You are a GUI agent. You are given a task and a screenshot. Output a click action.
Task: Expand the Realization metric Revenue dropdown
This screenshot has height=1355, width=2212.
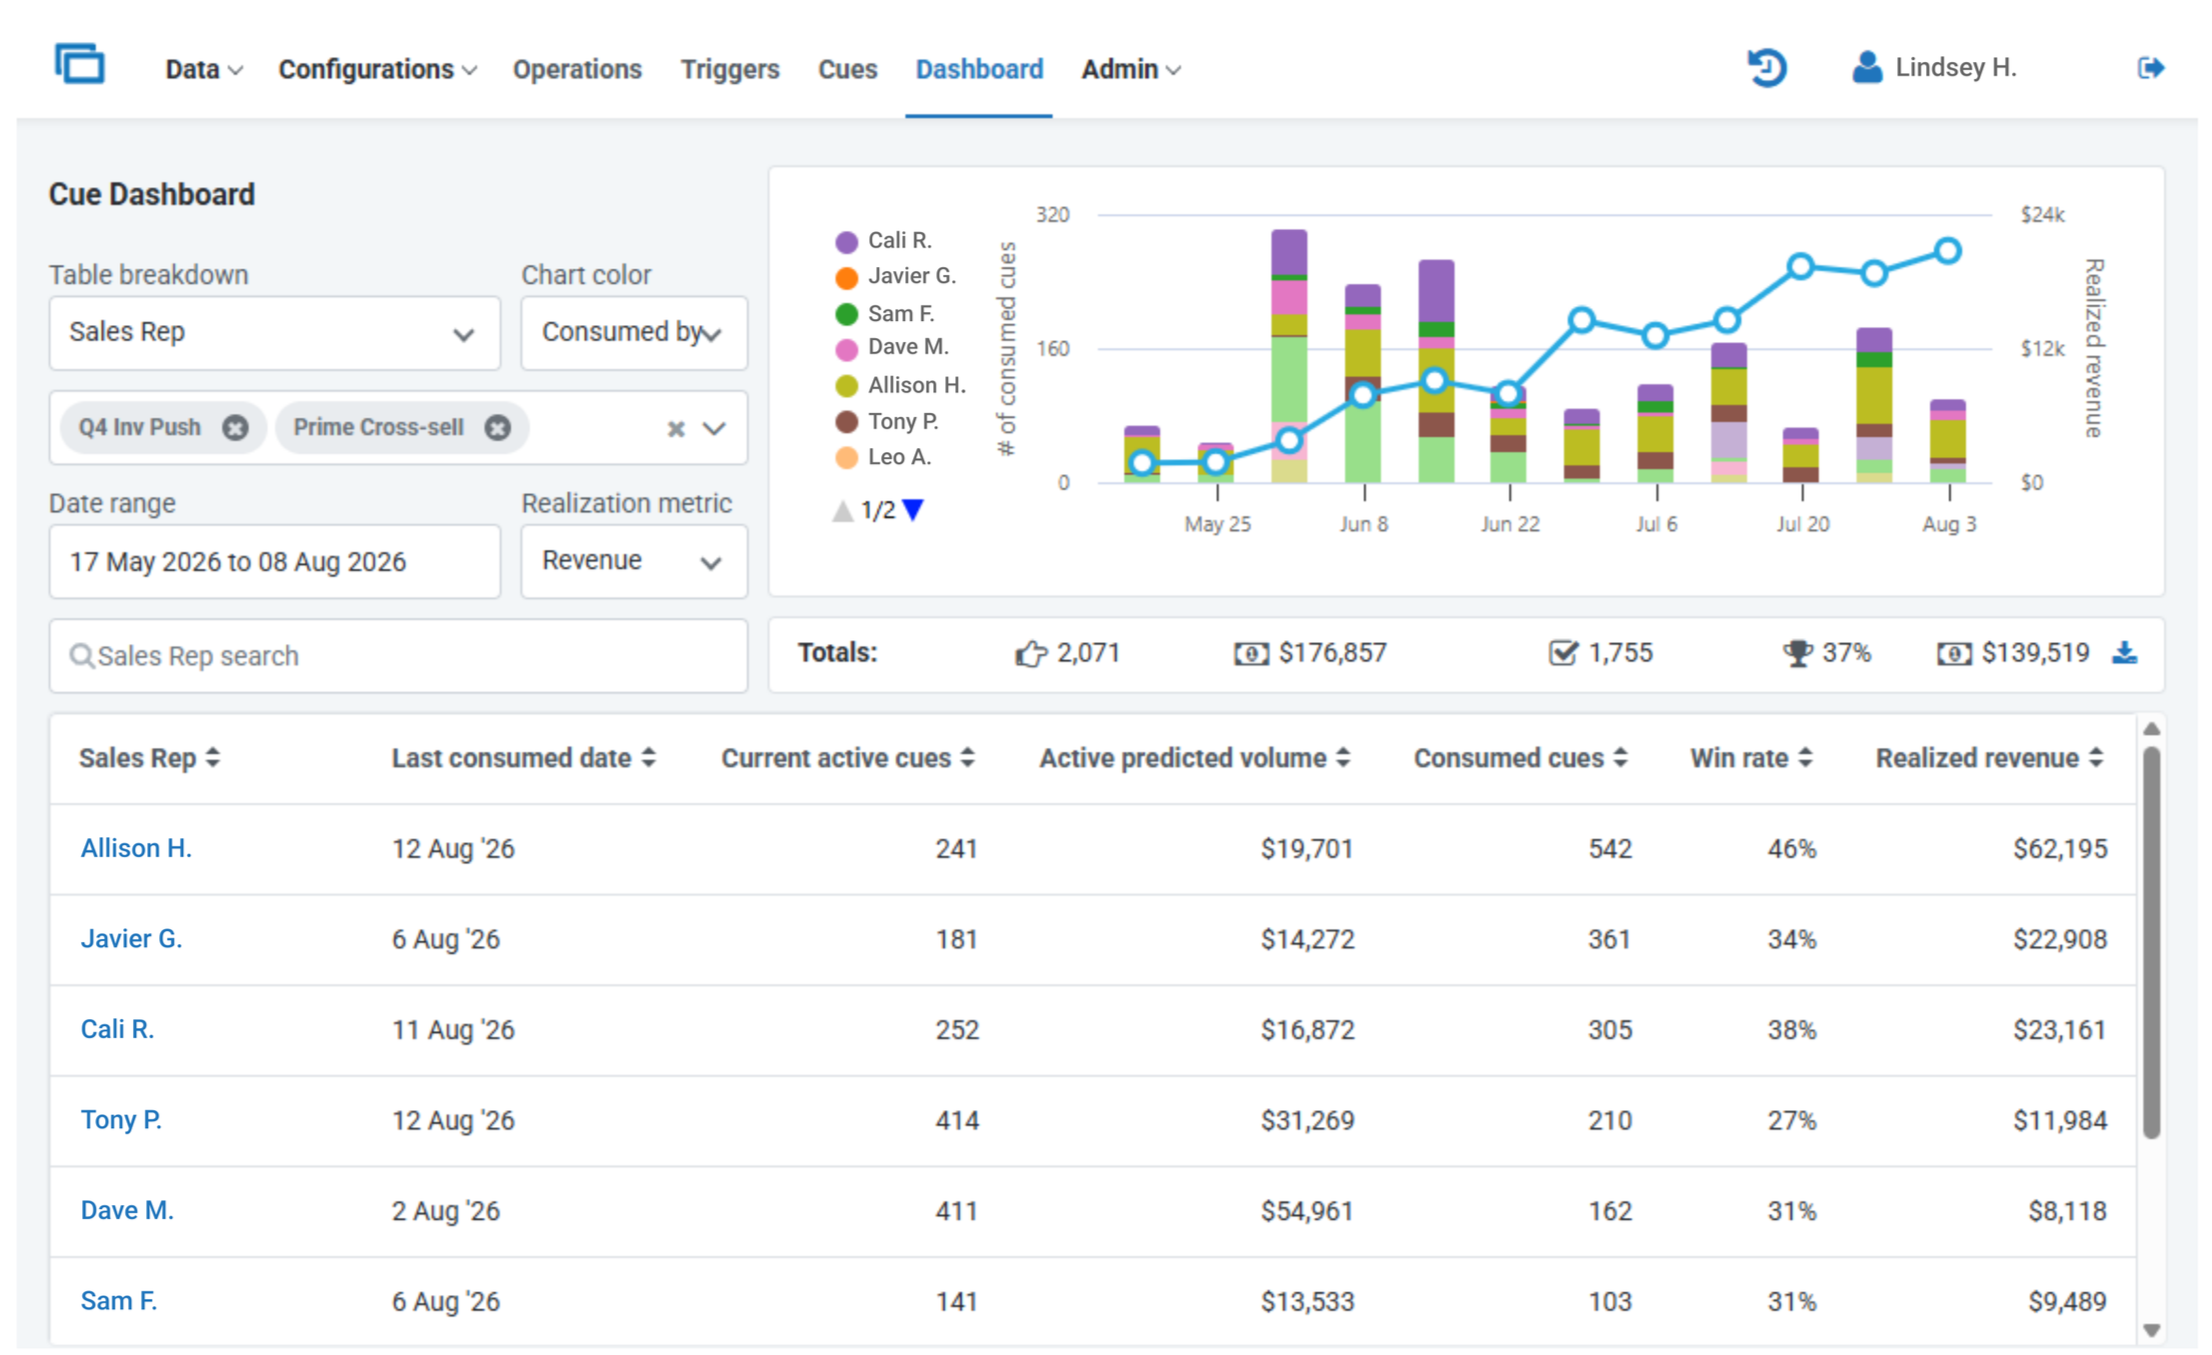[634, 561]
